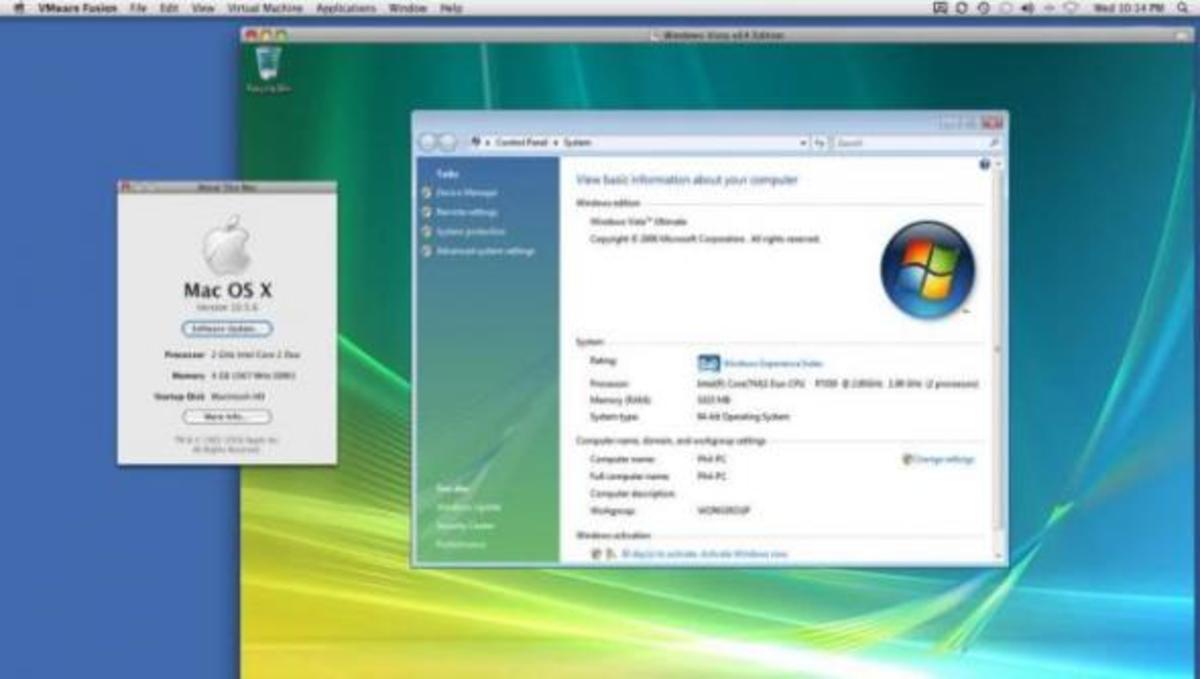Click Software Update button in About This Mac
1200x679 pixels.
pos(227,328)
